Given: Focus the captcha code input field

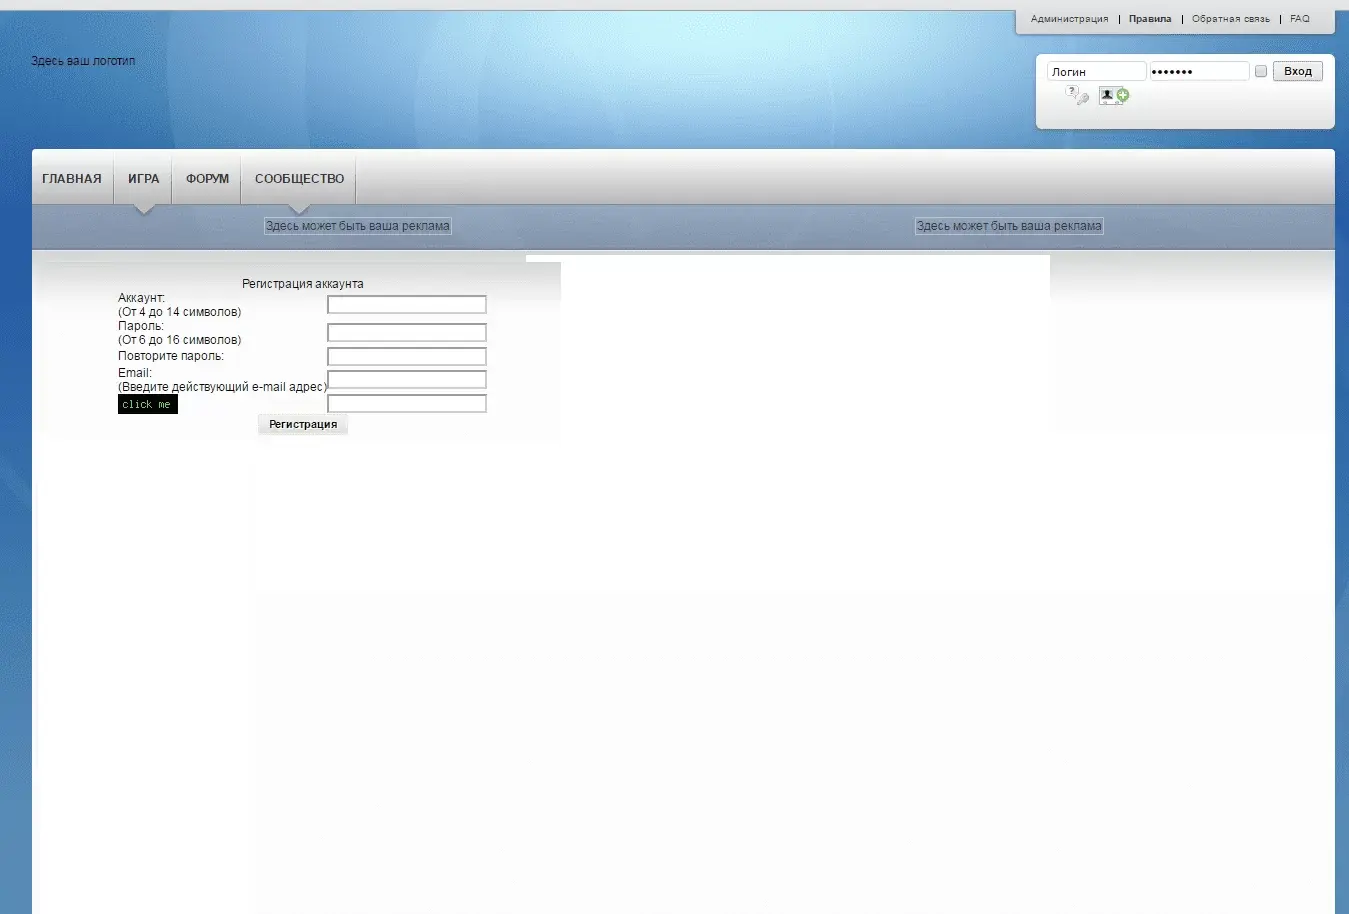Looking at the screenshot, I should [x=407, y=404].
